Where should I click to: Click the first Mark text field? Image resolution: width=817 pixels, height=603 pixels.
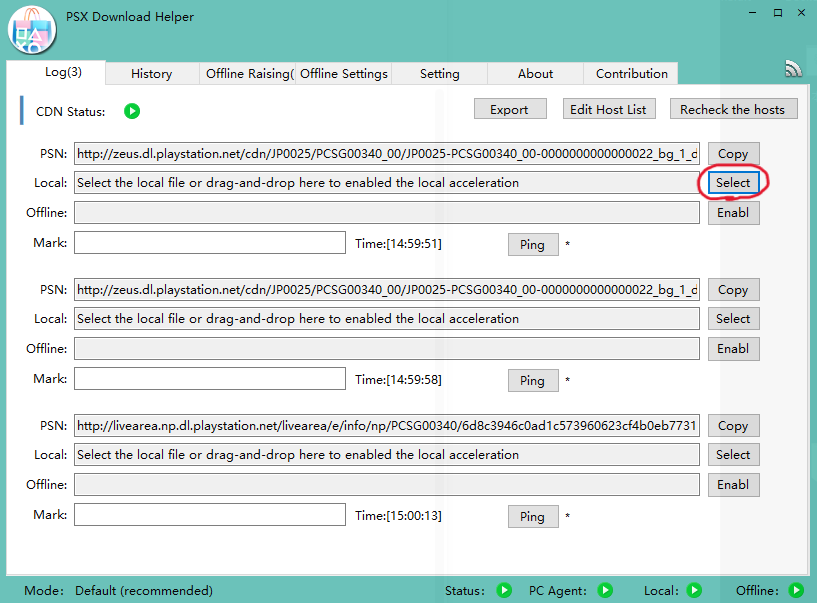click(x=210, y=243)
